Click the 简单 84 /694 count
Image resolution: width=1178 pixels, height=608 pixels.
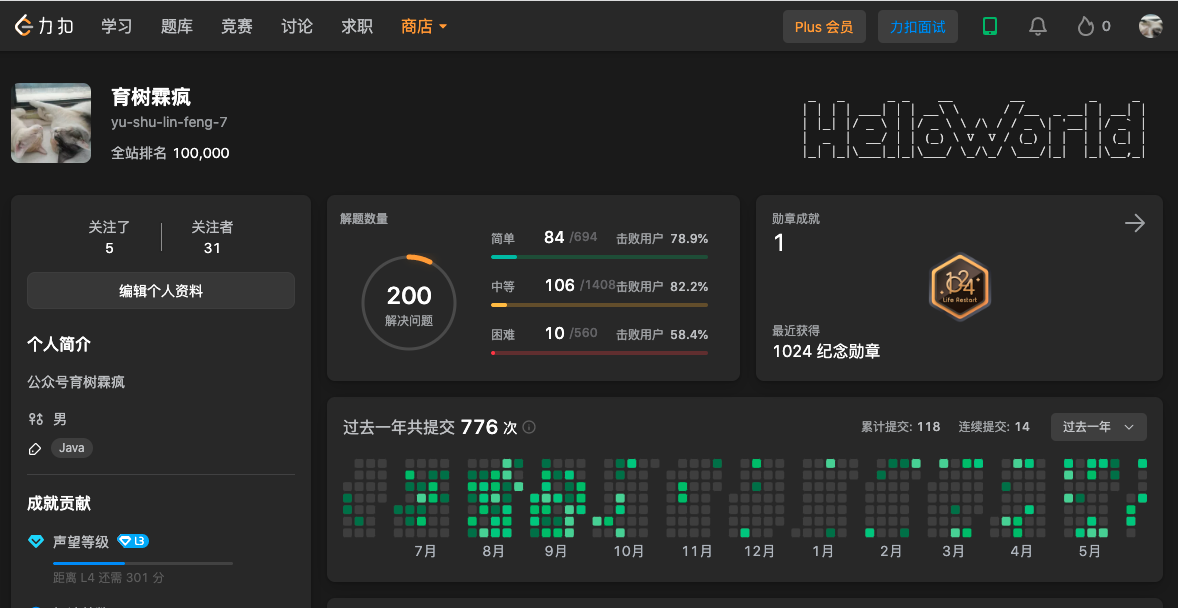point(570,237)
